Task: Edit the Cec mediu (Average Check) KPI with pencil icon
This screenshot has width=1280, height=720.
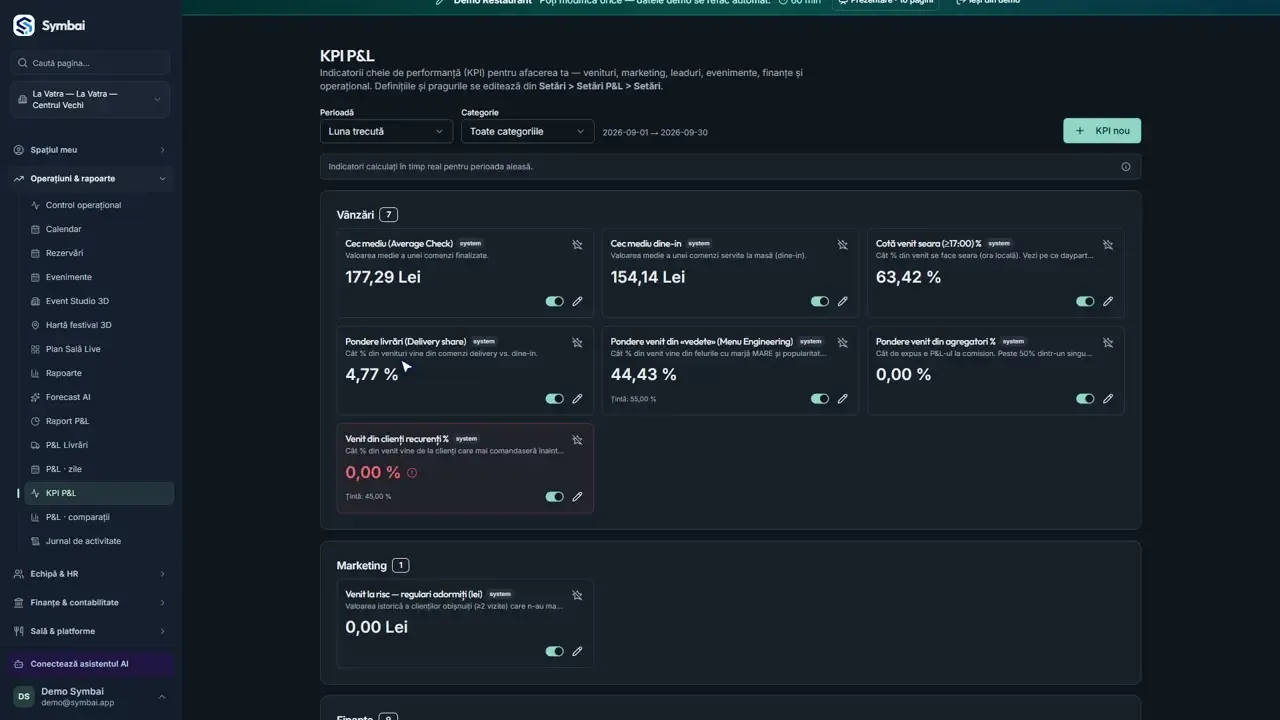Action: pos(577,301)
